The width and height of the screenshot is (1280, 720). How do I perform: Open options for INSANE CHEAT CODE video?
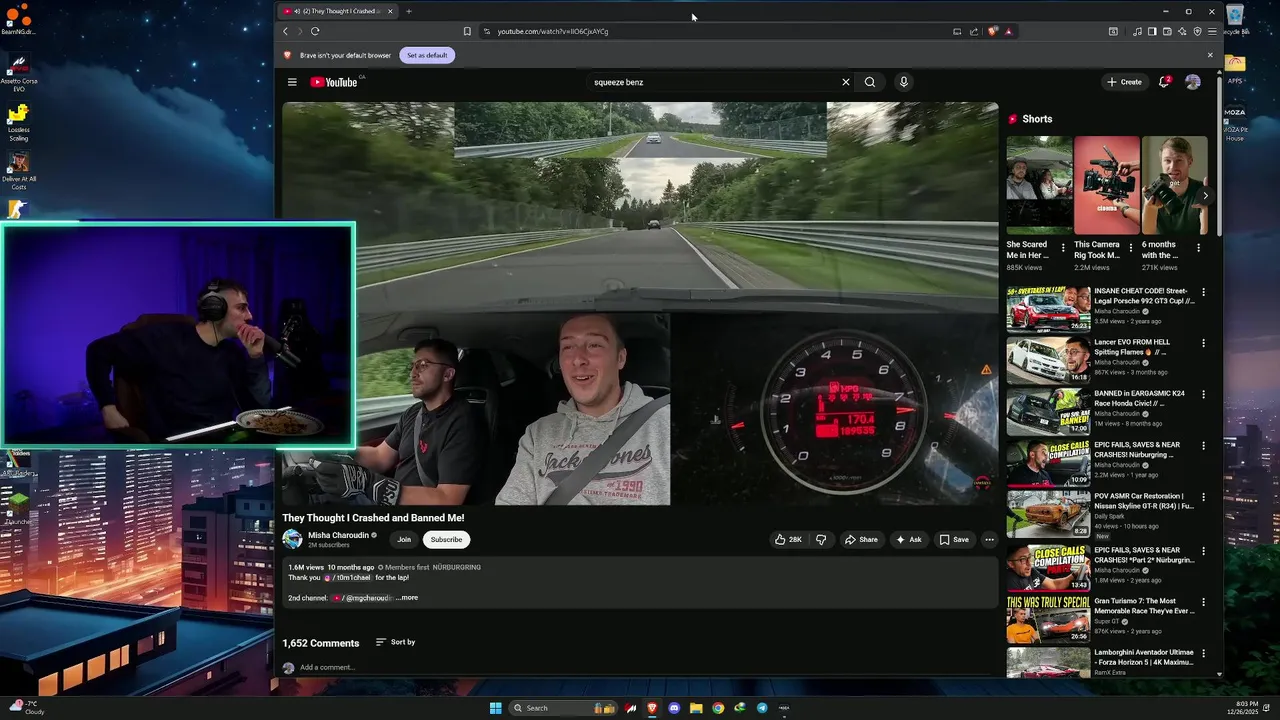click(x=1203, y=292)
